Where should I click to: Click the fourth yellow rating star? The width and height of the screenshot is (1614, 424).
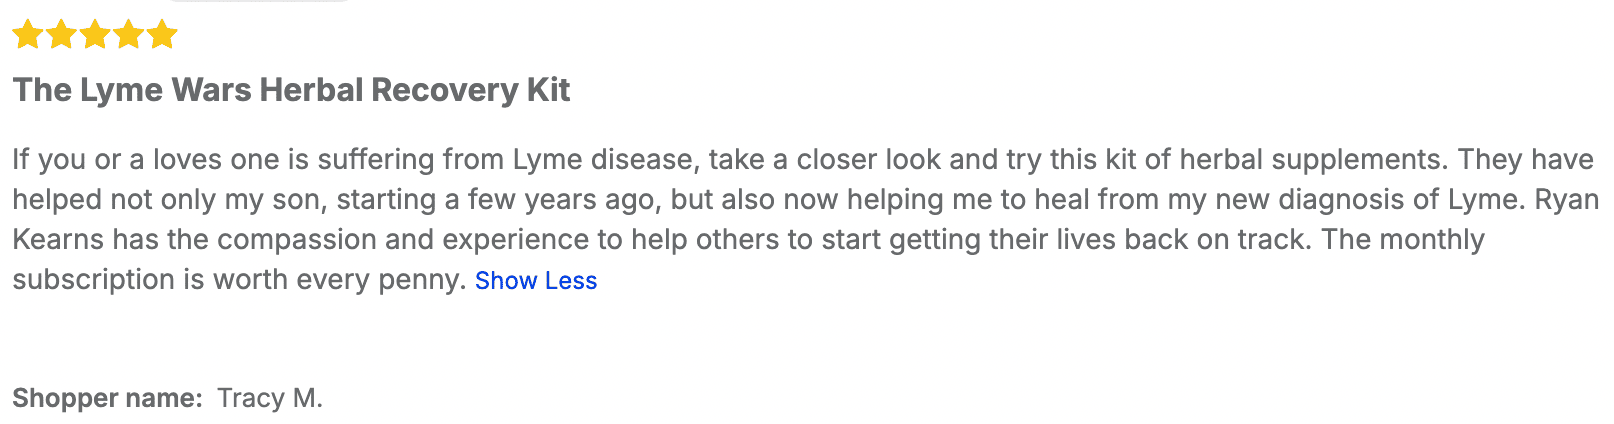tap(128, 36)
